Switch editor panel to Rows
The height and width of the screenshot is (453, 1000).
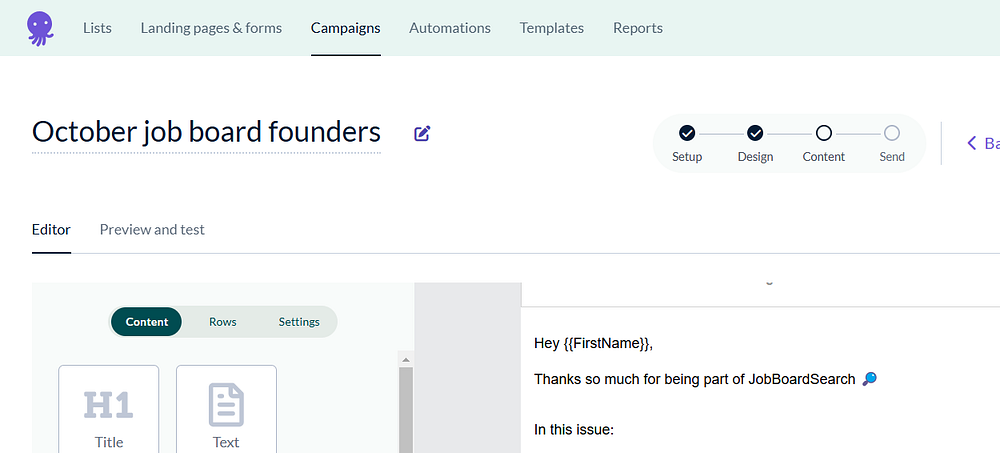pos(222,322)
